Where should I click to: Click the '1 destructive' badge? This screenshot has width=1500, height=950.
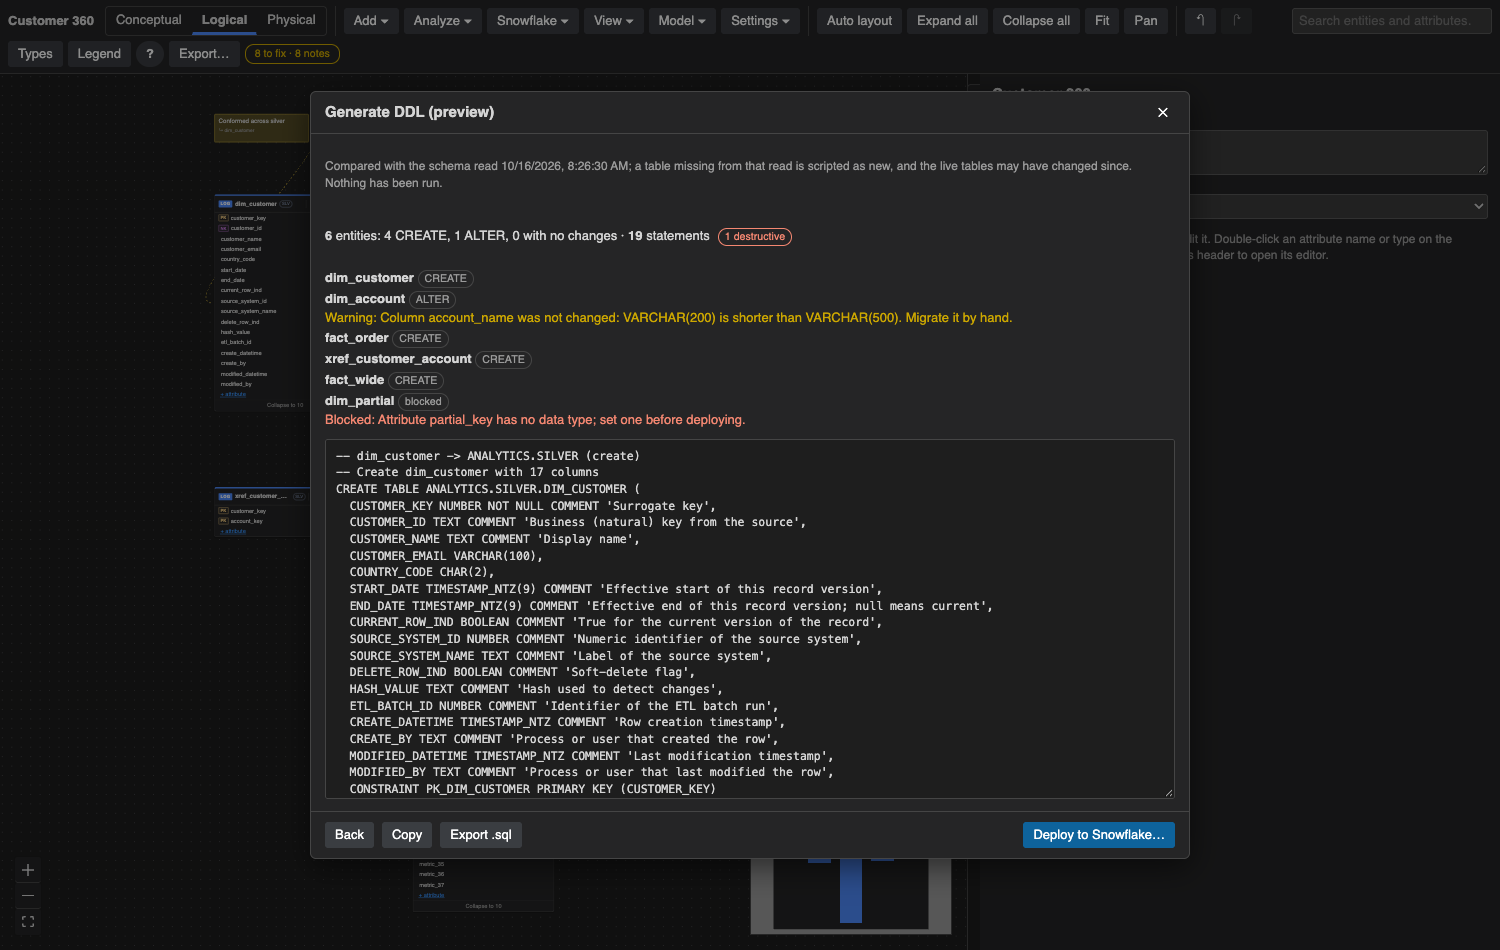pyautogui.click(x=755, y=237)
